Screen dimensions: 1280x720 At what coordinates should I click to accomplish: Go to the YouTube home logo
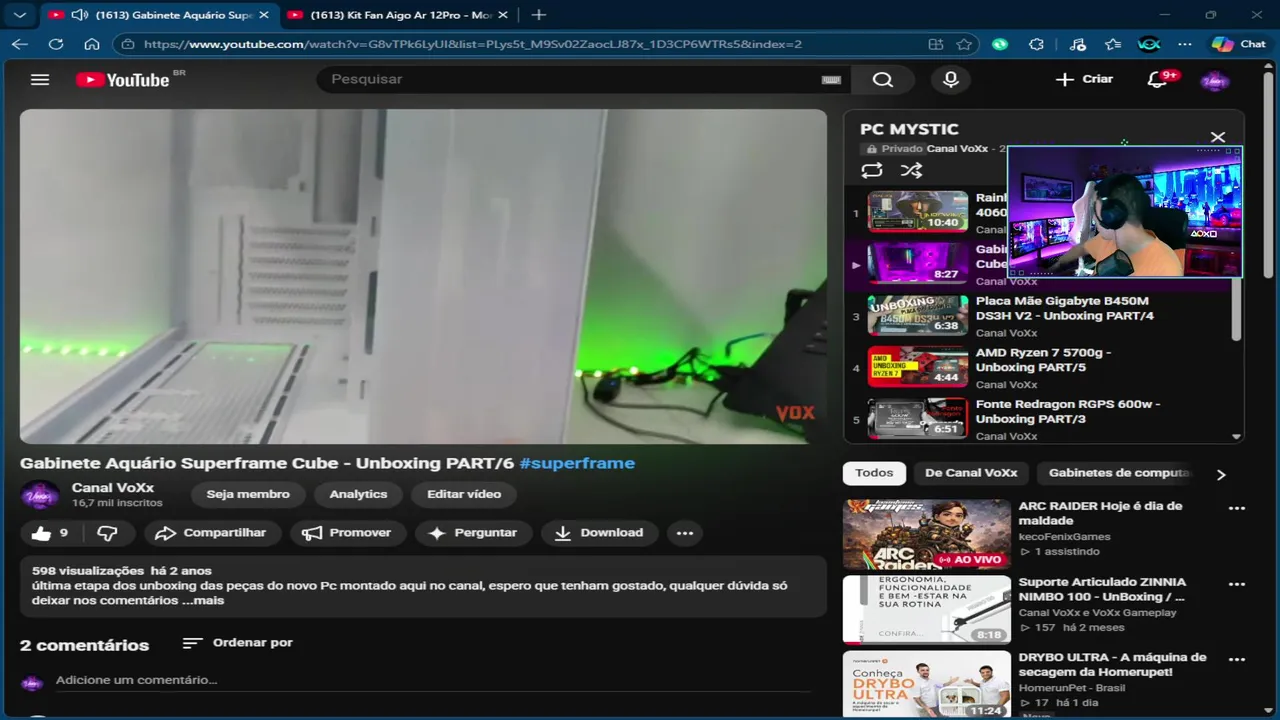123,80
